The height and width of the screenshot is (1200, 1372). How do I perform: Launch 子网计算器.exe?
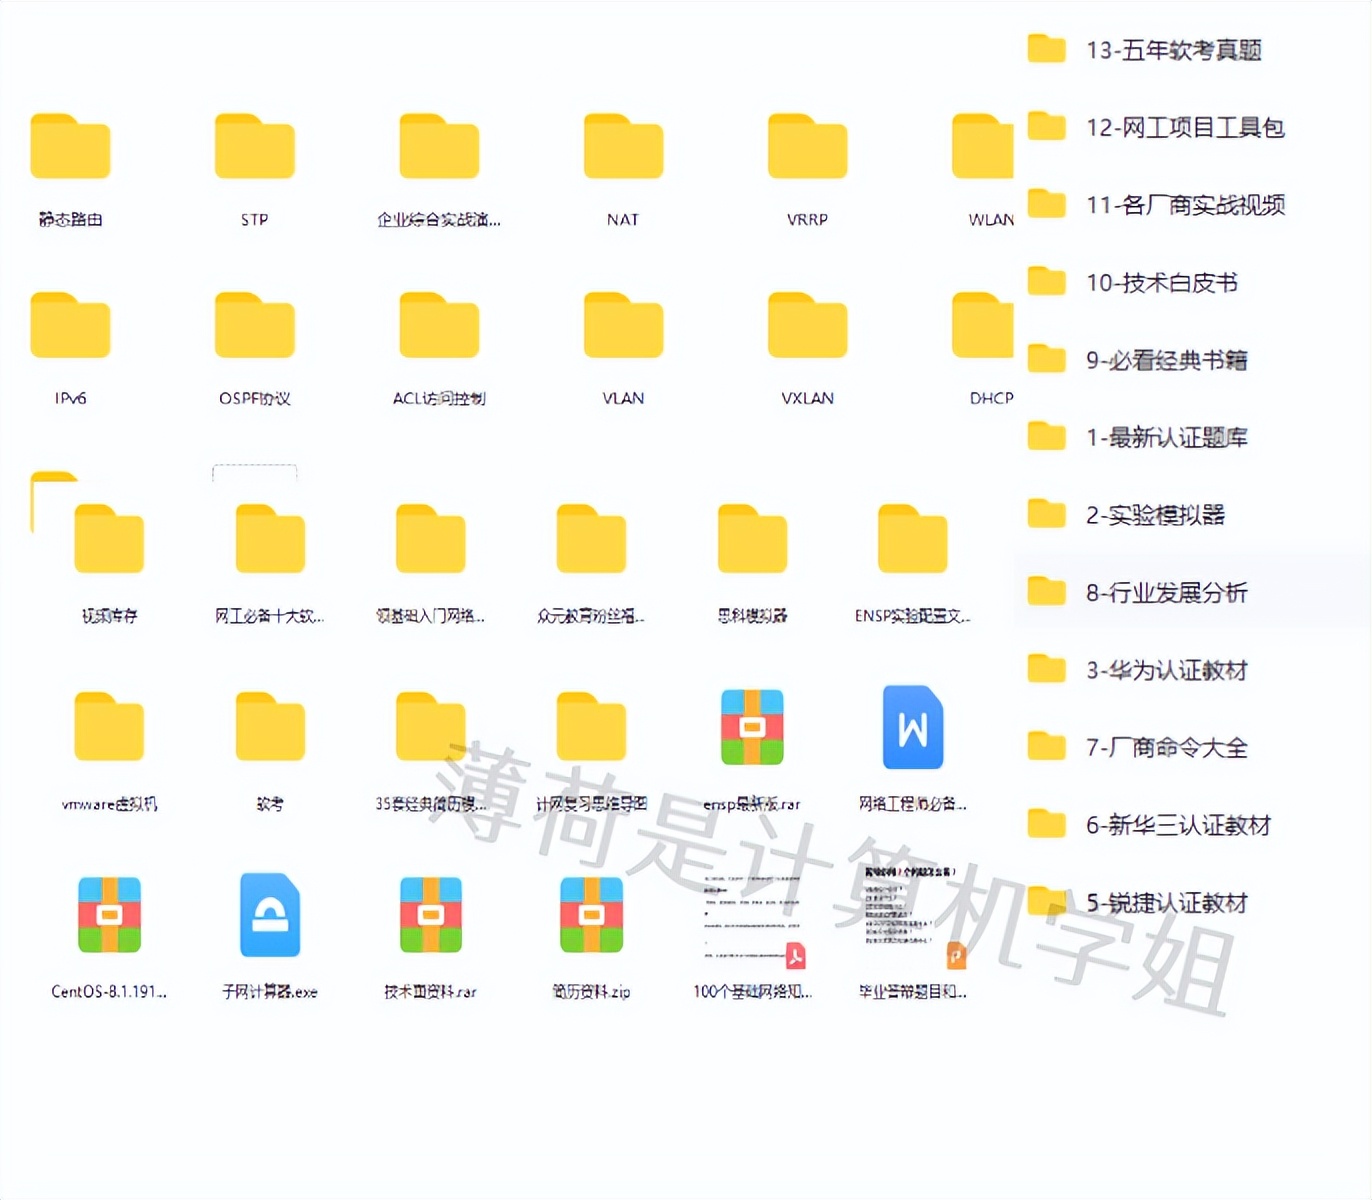(x=268, y=917)
